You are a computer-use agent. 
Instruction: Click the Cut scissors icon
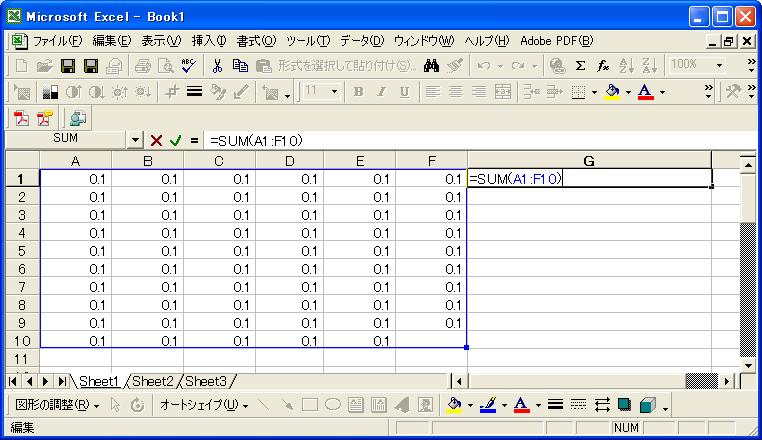[x=217, y=66]
